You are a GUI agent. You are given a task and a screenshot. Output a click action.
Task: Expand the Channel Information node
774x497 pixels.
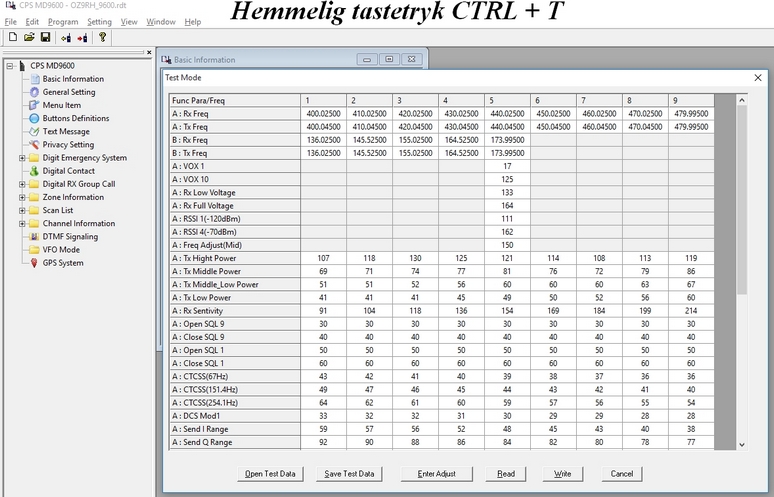22,224
